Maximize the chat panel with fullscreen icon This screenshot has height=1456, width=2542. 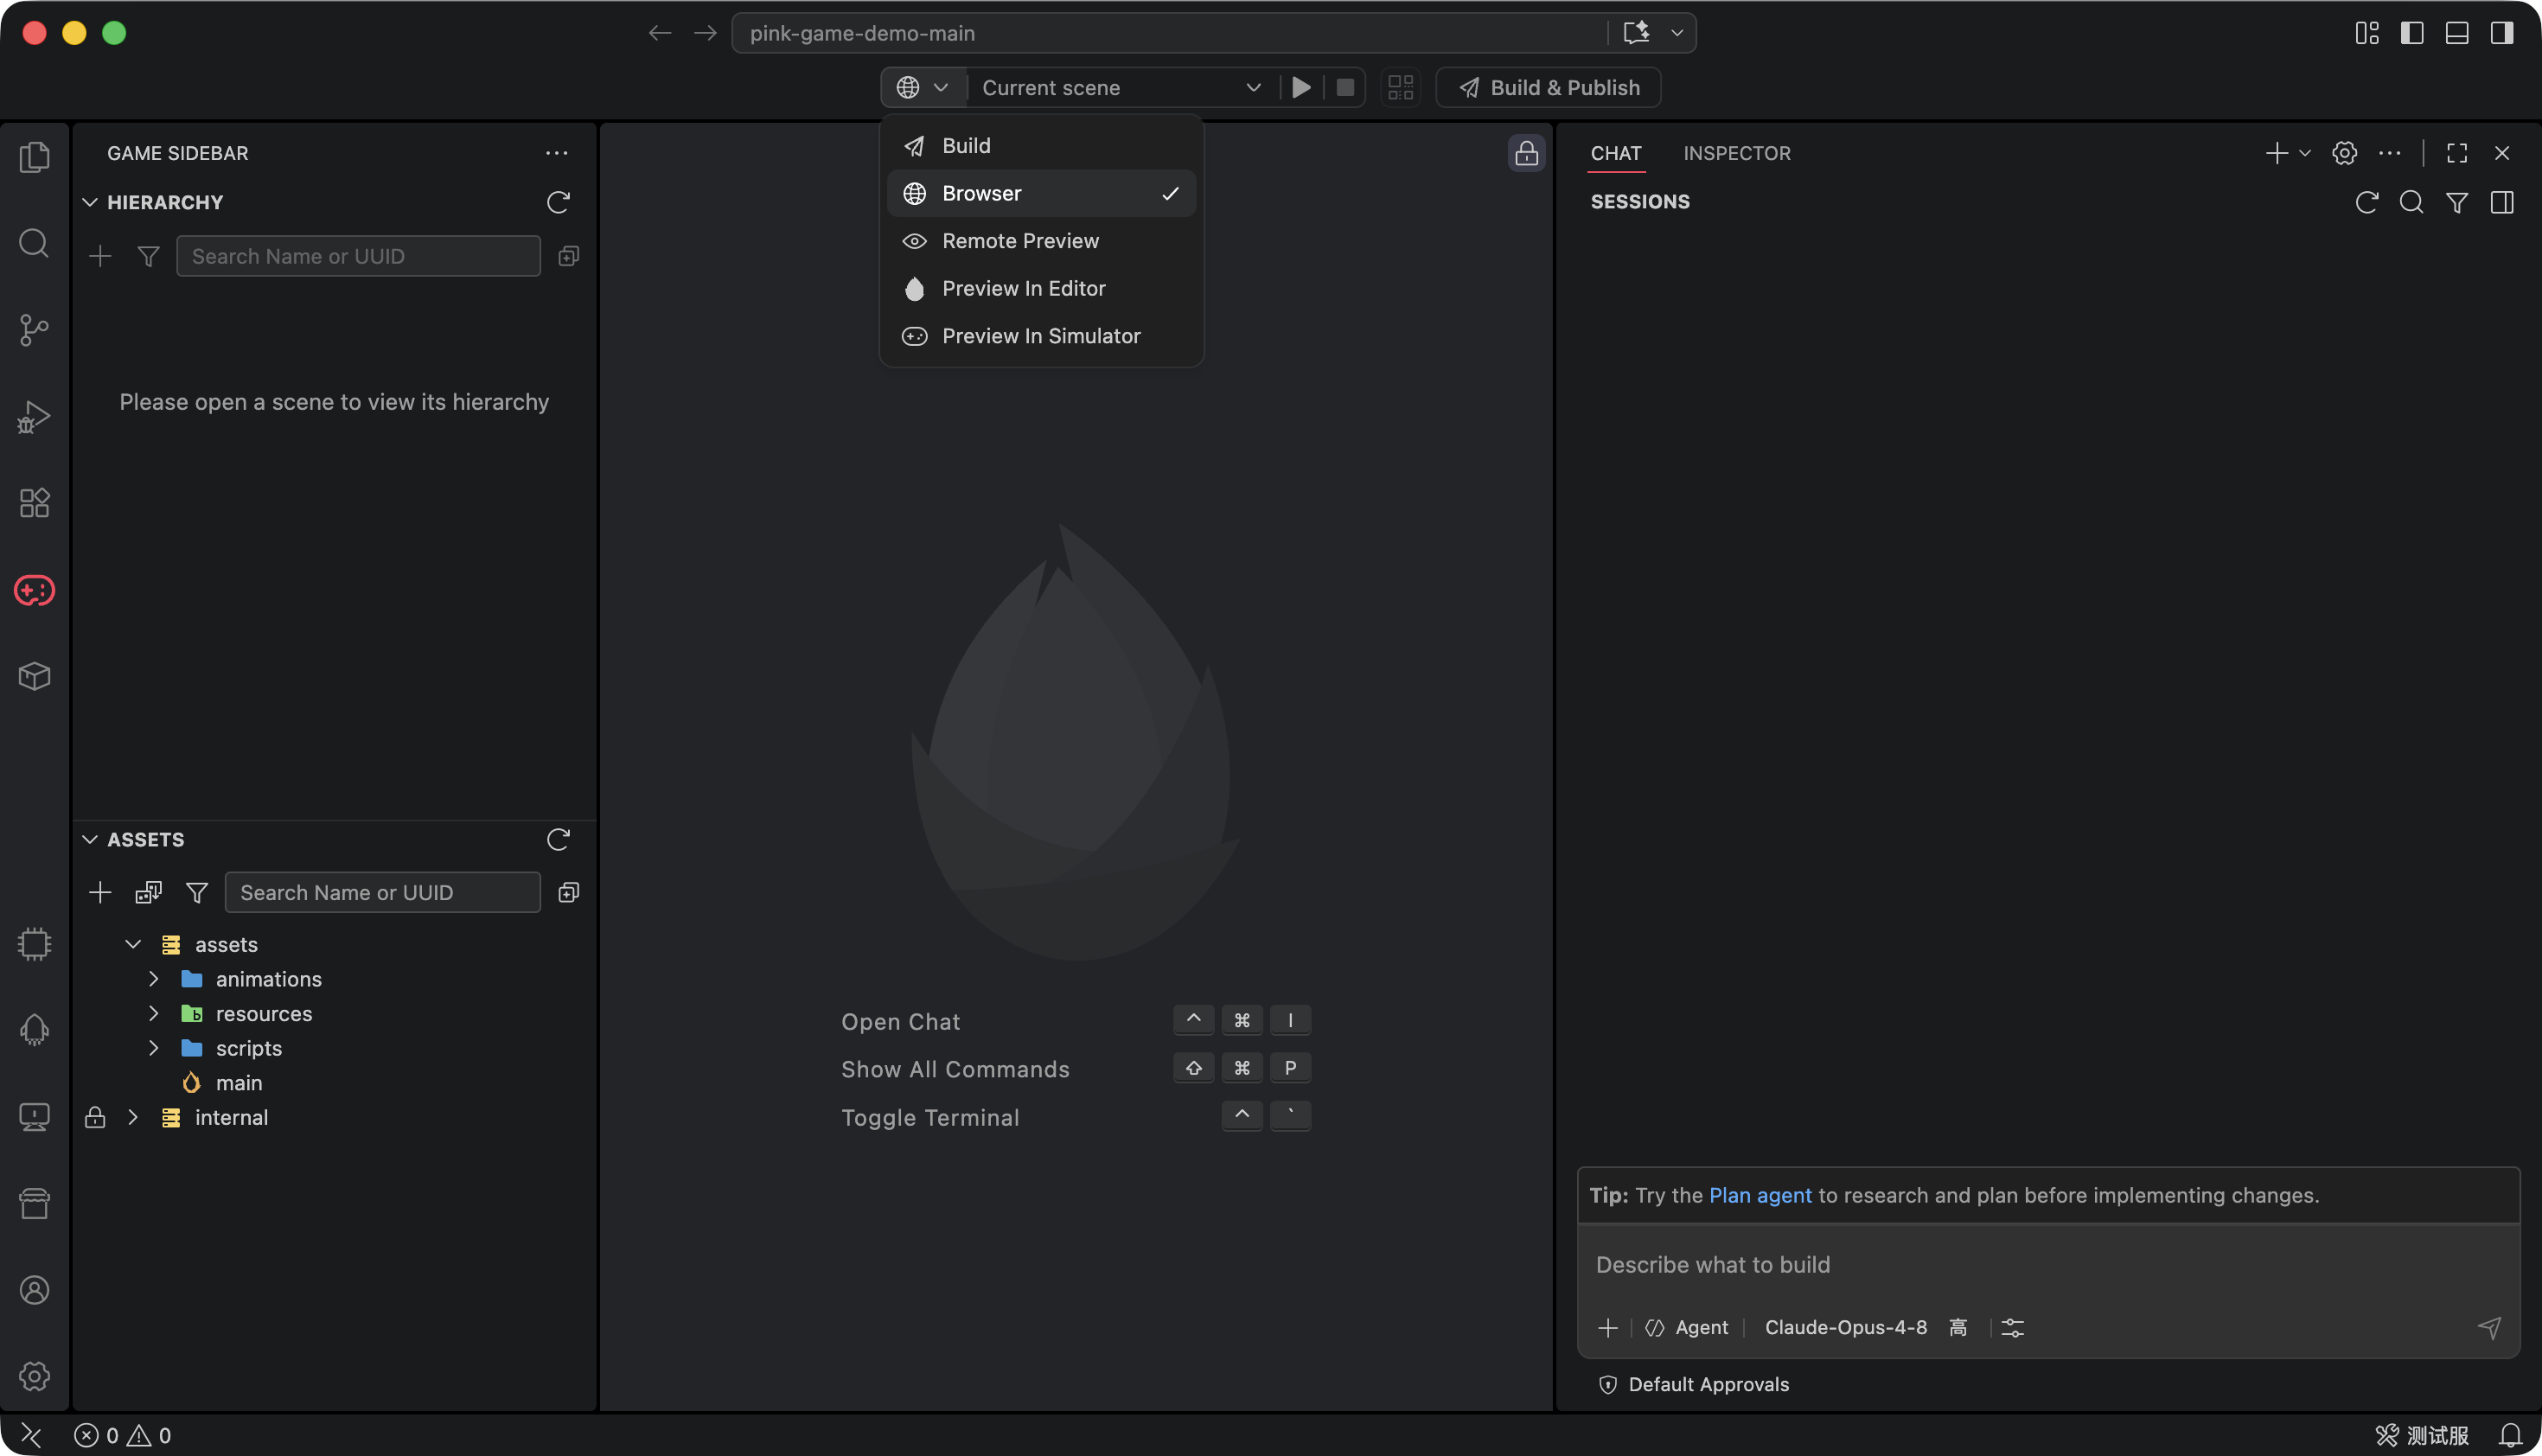(2457, 153)
